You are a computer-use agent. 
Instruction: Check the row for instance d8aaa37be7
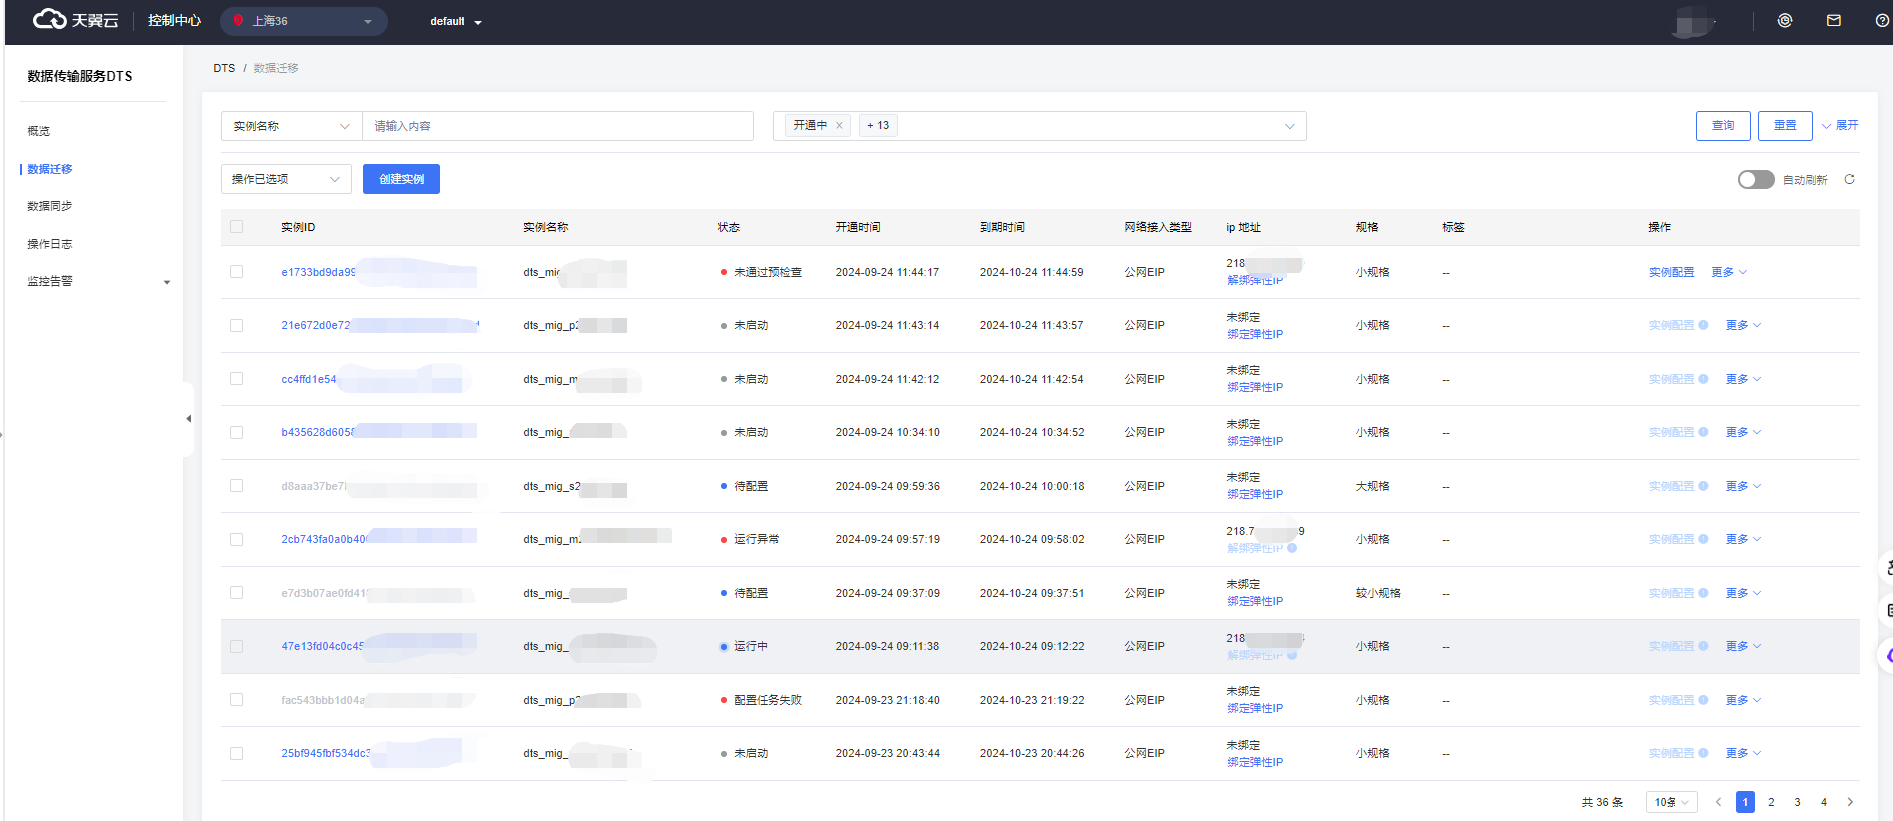coord(237,486)
